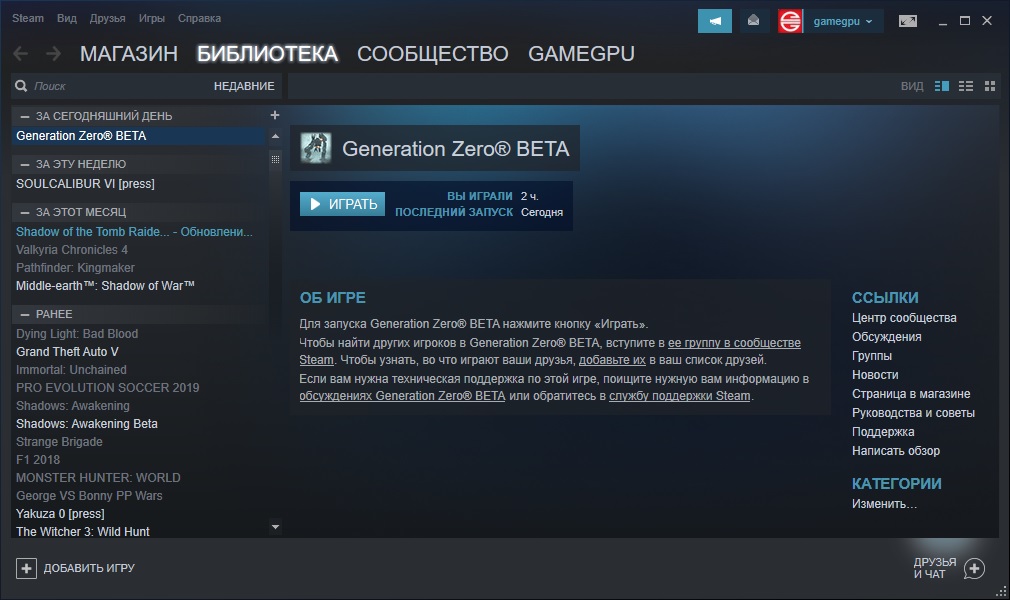Maximize the Steam window
Viewport: 1010px width, 600px height.
tap(964, 21)
